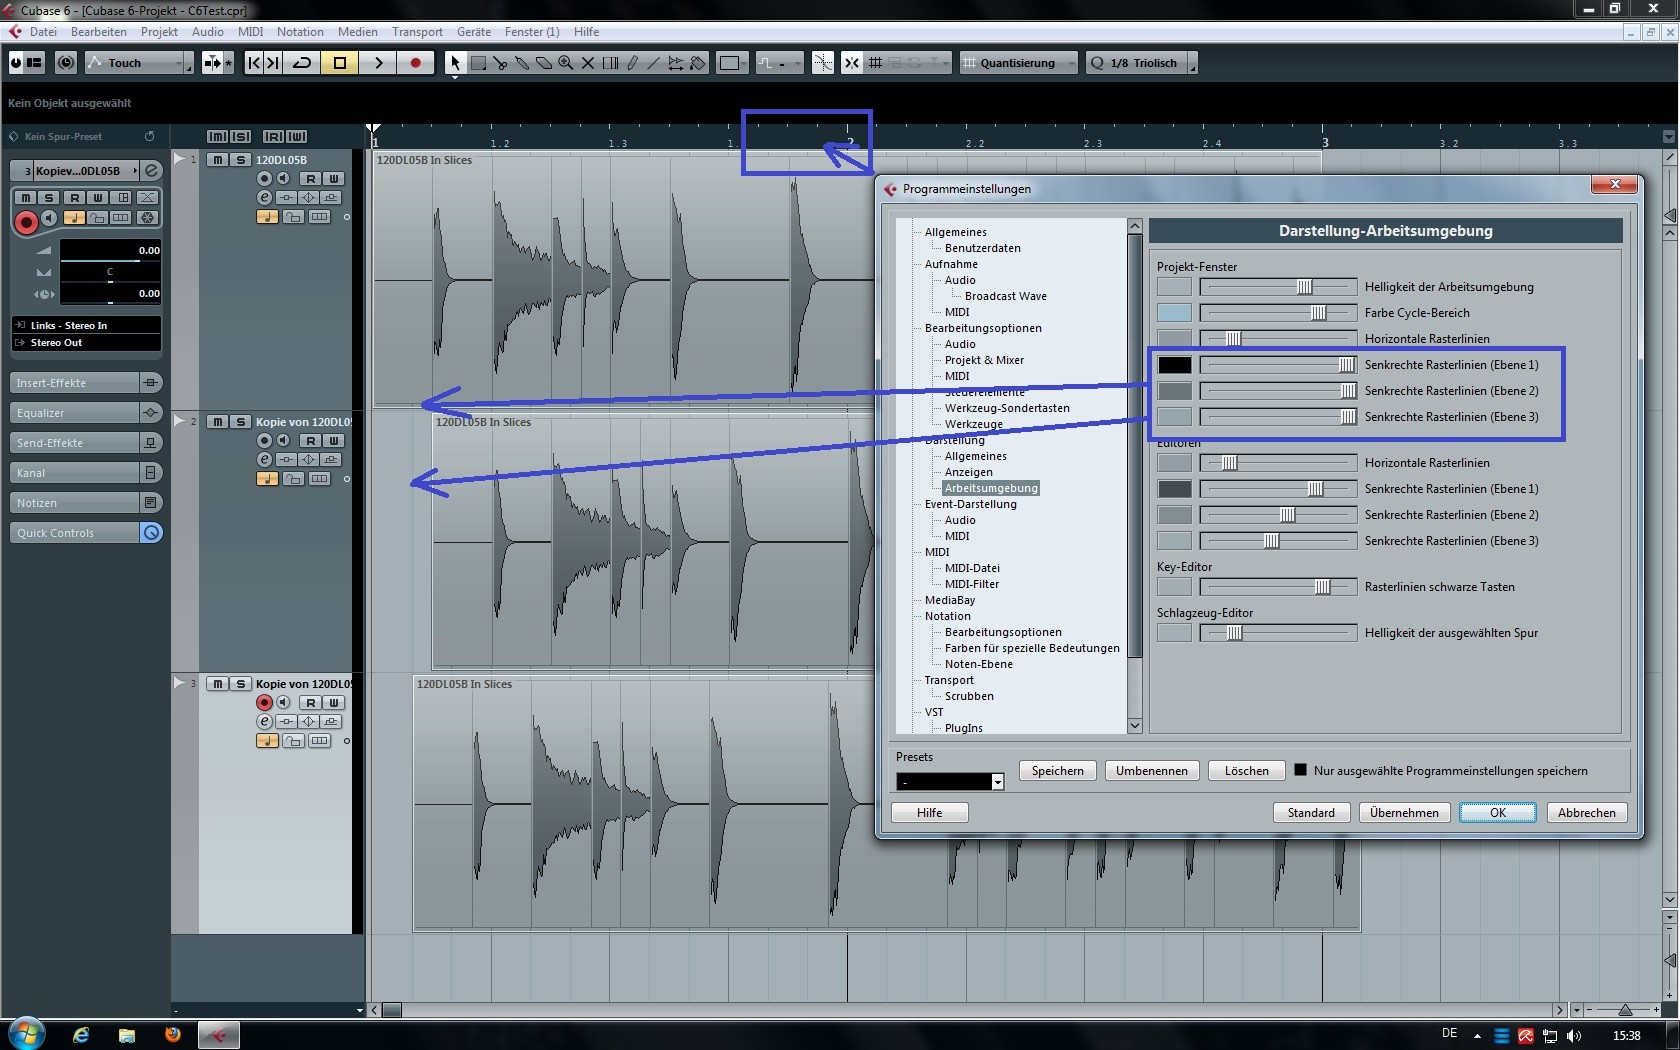The width and height of the screenshot is (1680, 1050).
Task: Open the Presets dropdown in Programmeinstellungen
Action: point(950,781)
